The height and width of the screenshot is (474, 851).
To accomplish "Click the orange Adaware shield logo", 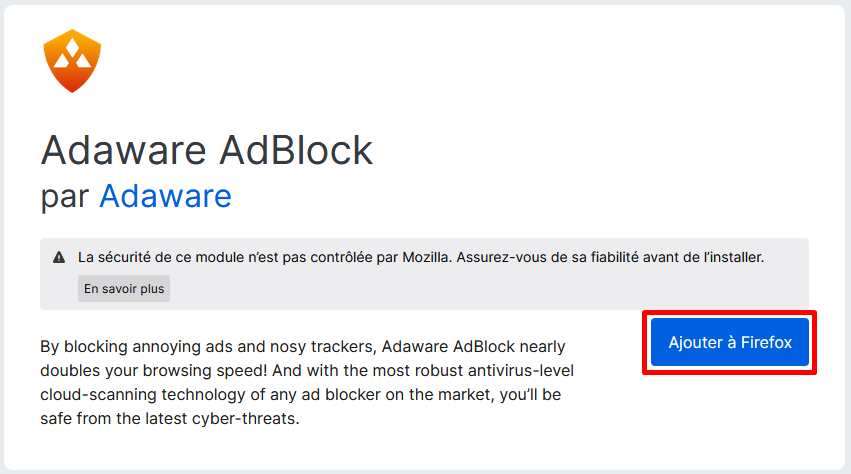I will pyautogui.click(x=72, y=61).
